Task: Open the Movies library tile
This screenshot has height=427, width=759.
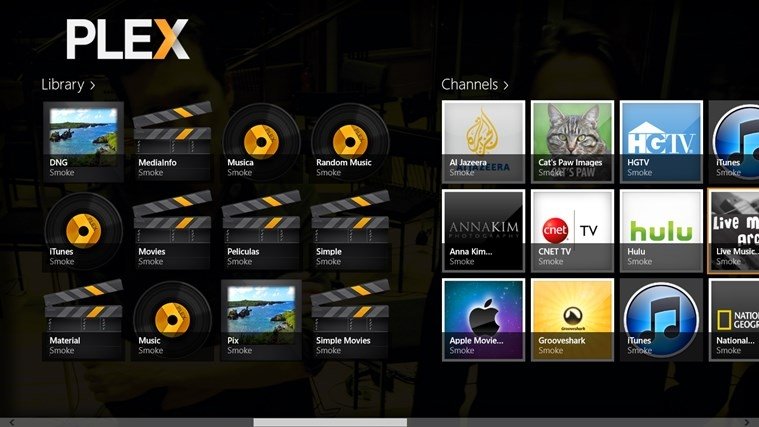Action: [172, 231]
